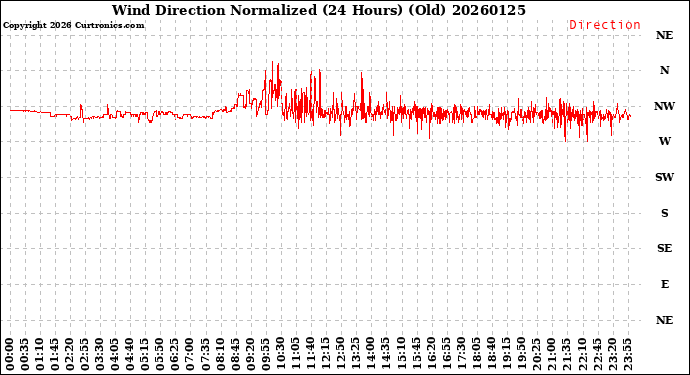Click the E direction axis label
690x375 pixels.
coord(664,284)
